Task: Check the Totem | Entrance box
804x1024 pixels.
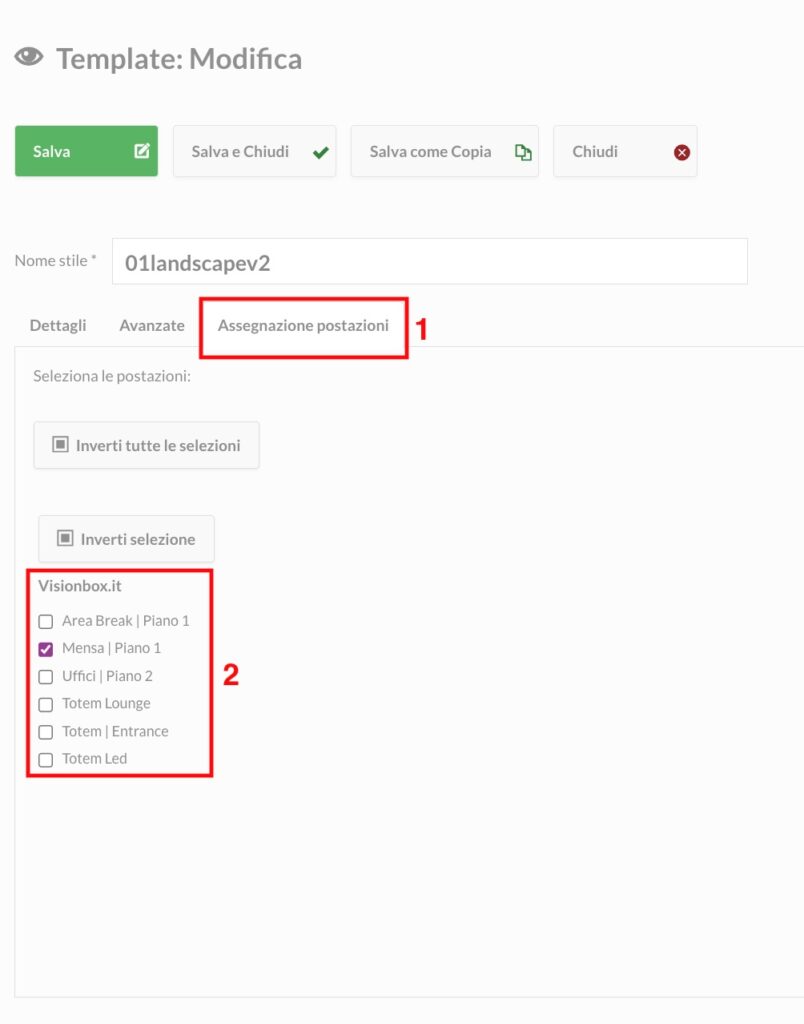Action: pyautogui.click(x=46, y=732)
